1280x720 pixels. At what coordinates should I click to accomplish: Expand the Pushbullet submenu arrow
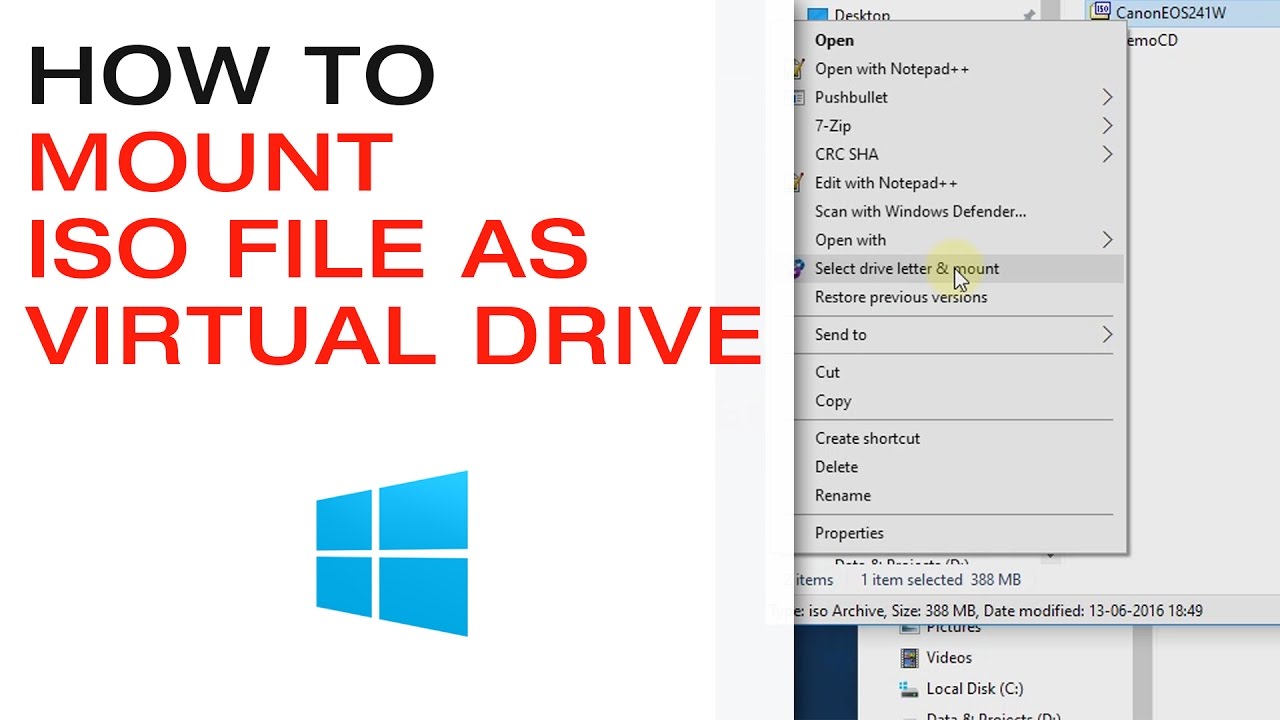(1107, 97)
